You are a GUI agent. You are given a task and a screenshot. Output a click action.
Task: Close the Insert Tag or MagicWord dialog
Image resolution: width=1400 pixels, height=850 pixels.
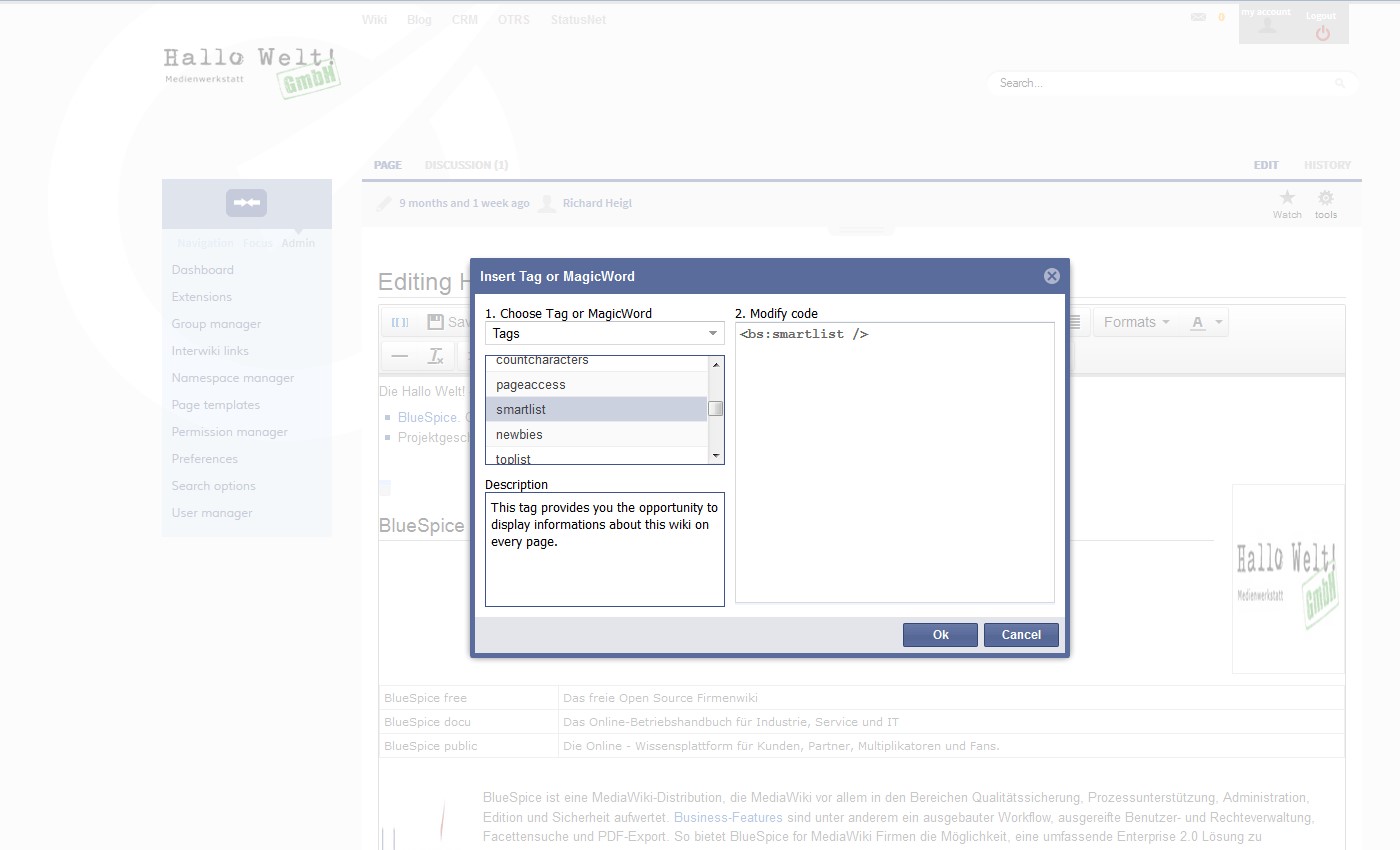tap(1051, 276)
